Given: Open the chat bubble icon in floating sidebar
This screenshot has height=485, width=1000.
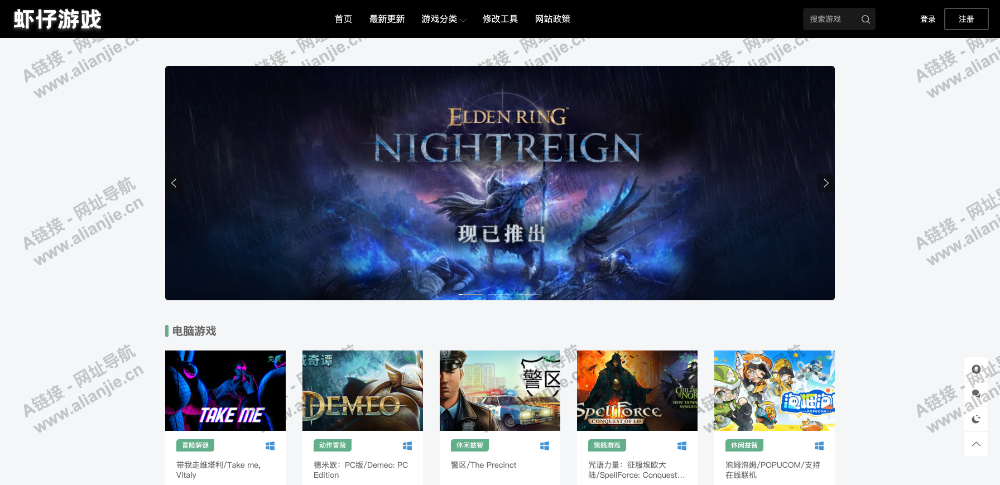Looking at the screenshot, I should [976, 393].
